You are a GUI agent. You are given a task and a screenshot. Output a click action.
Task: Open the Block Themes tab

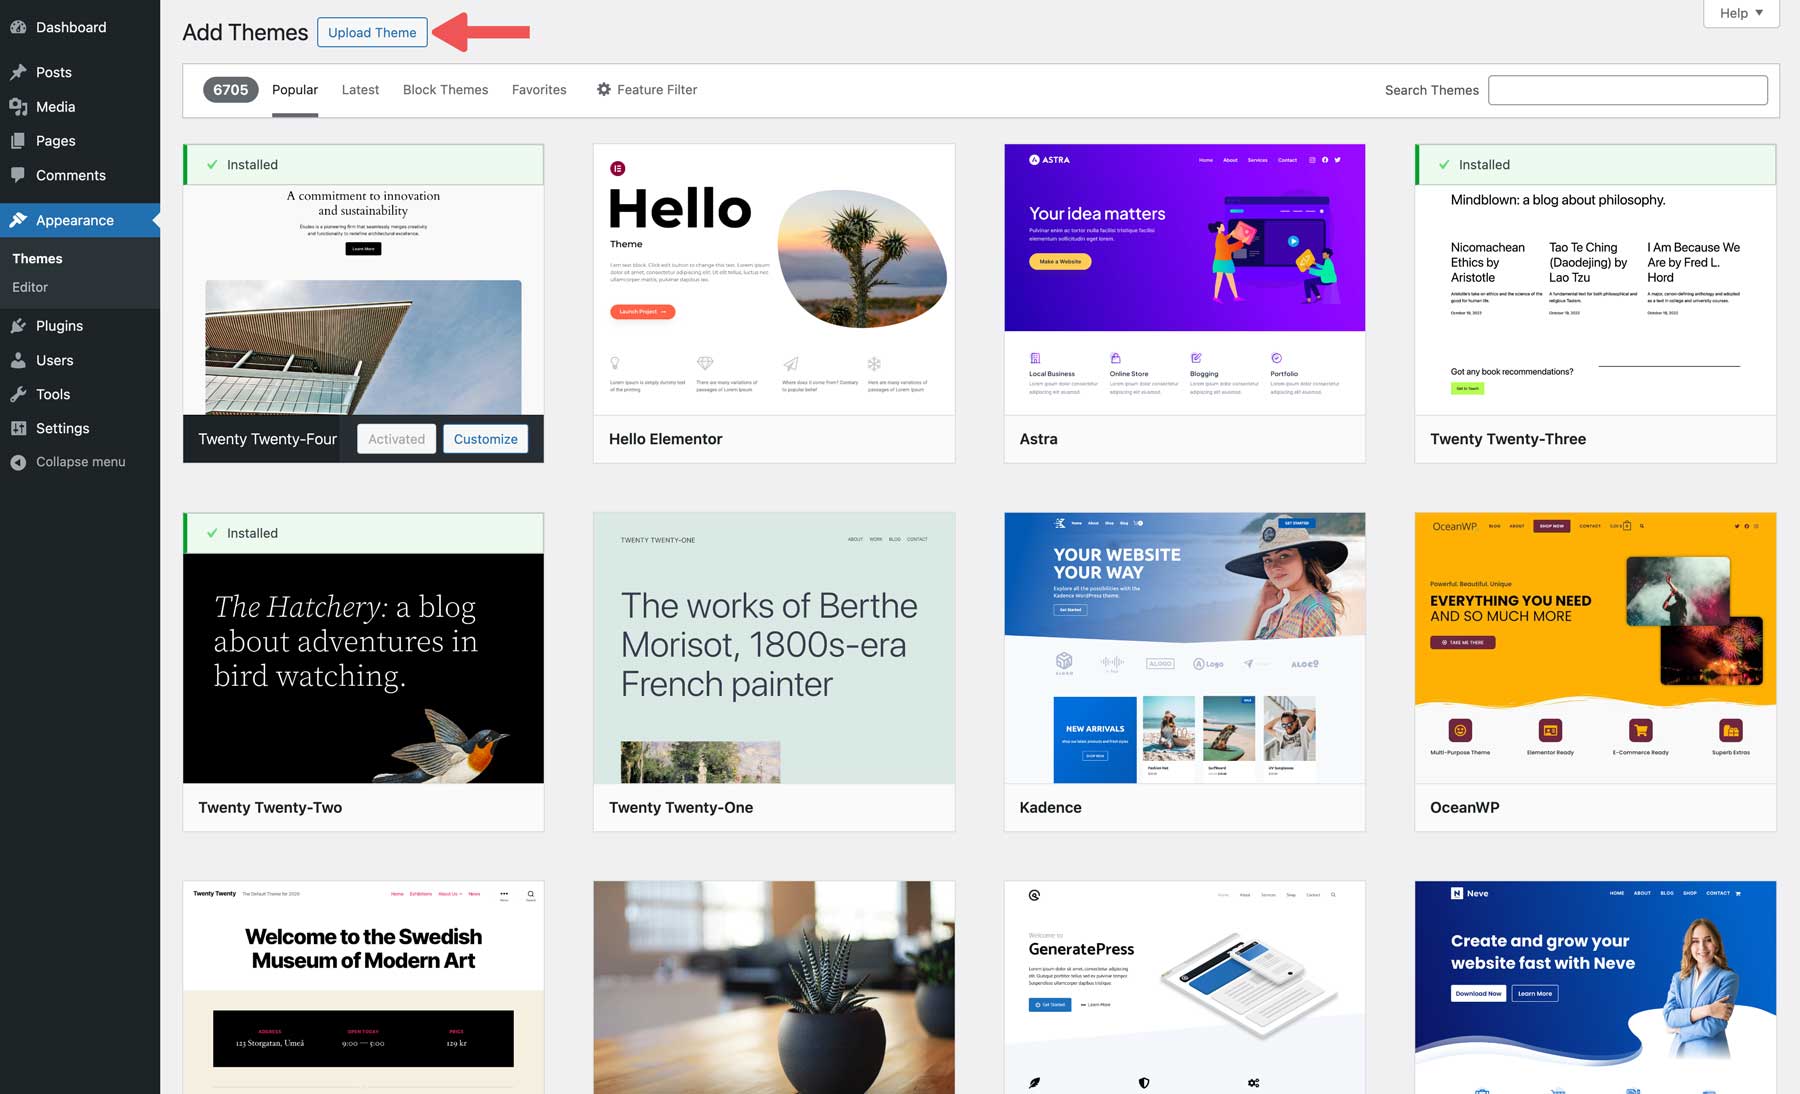pos(445,89)
